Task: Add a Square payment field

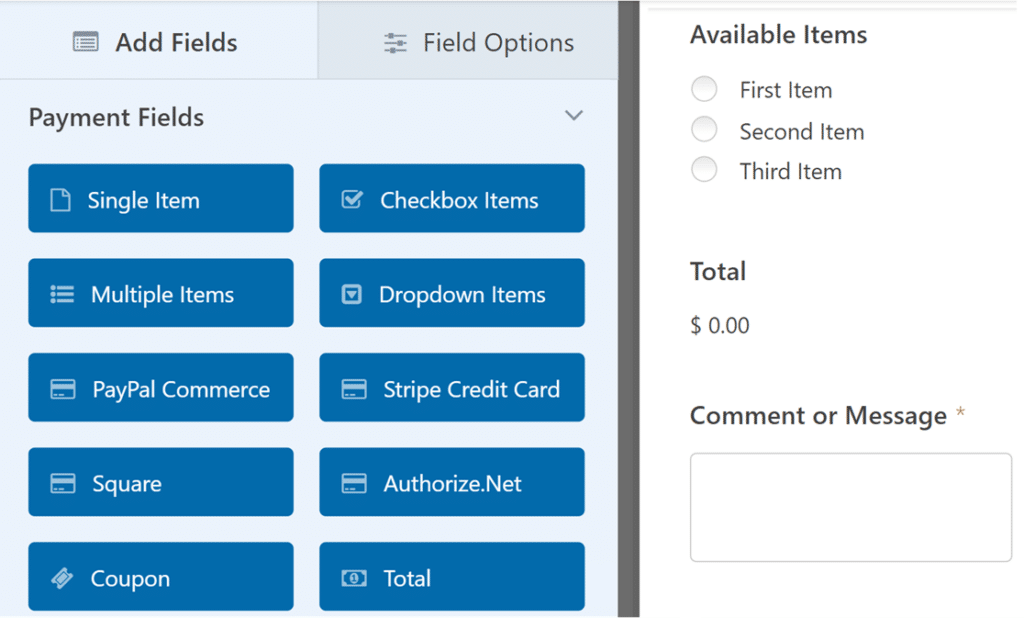Action: pos(160,482)
